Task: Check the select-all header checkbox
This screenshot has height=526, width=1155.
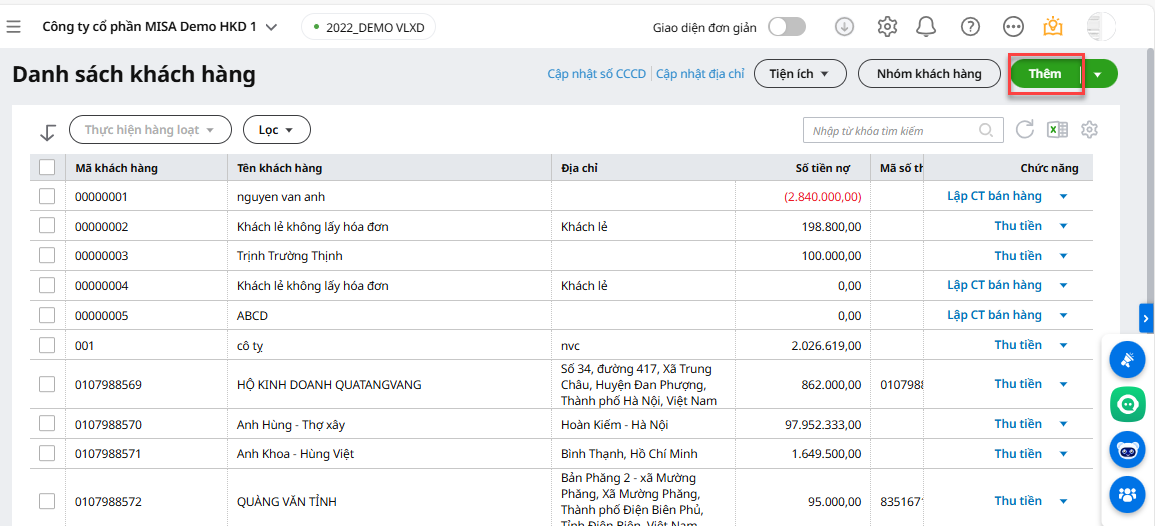Action: (x=47, y=167)
